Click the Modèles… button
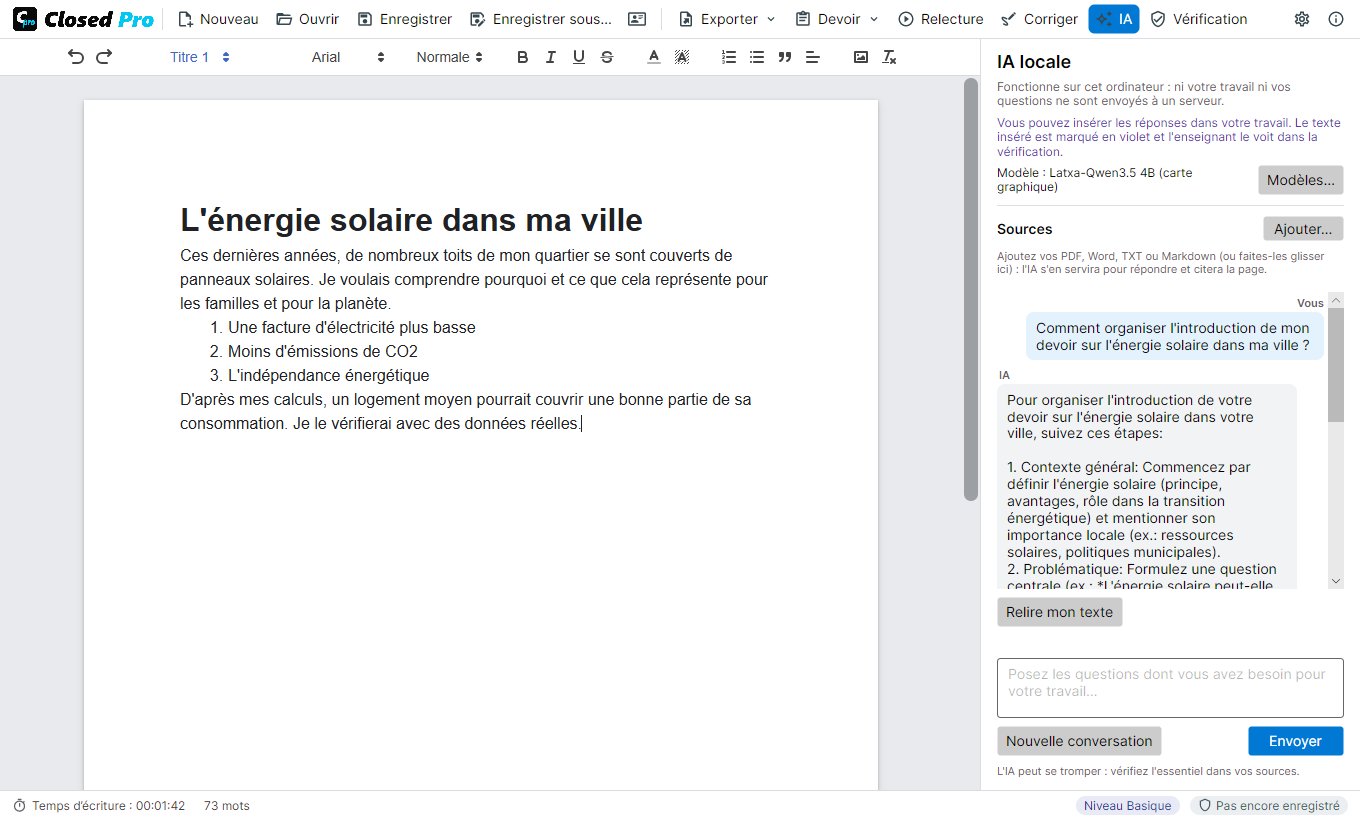 point(1300,180)
